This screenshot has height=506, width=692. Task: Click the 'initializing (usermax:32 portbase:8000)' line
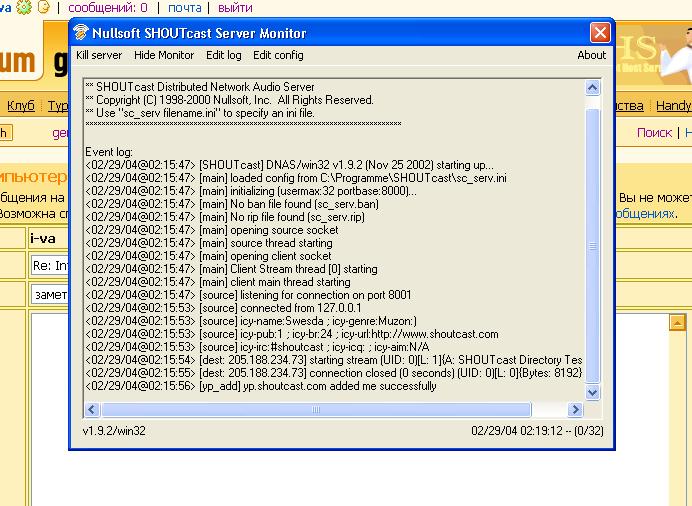[x=251, y=191]
